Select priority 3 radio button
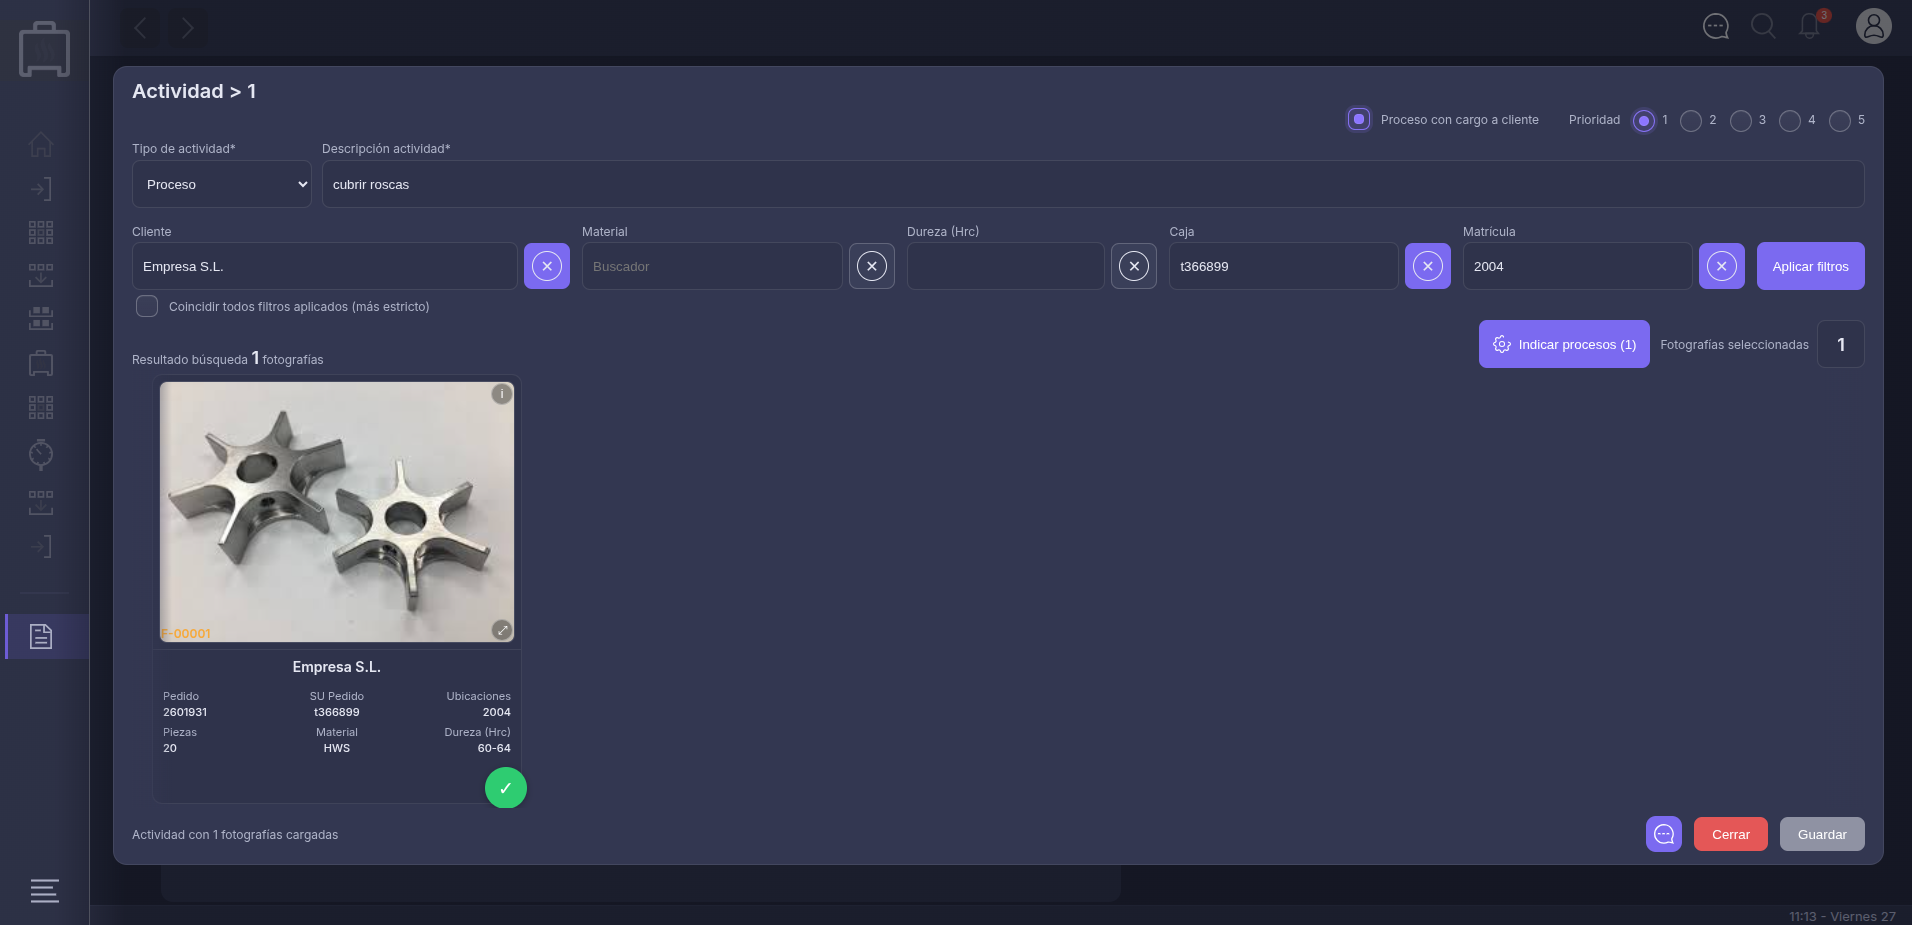This screenshot has height=925, width=1912. click(1740, 120)
